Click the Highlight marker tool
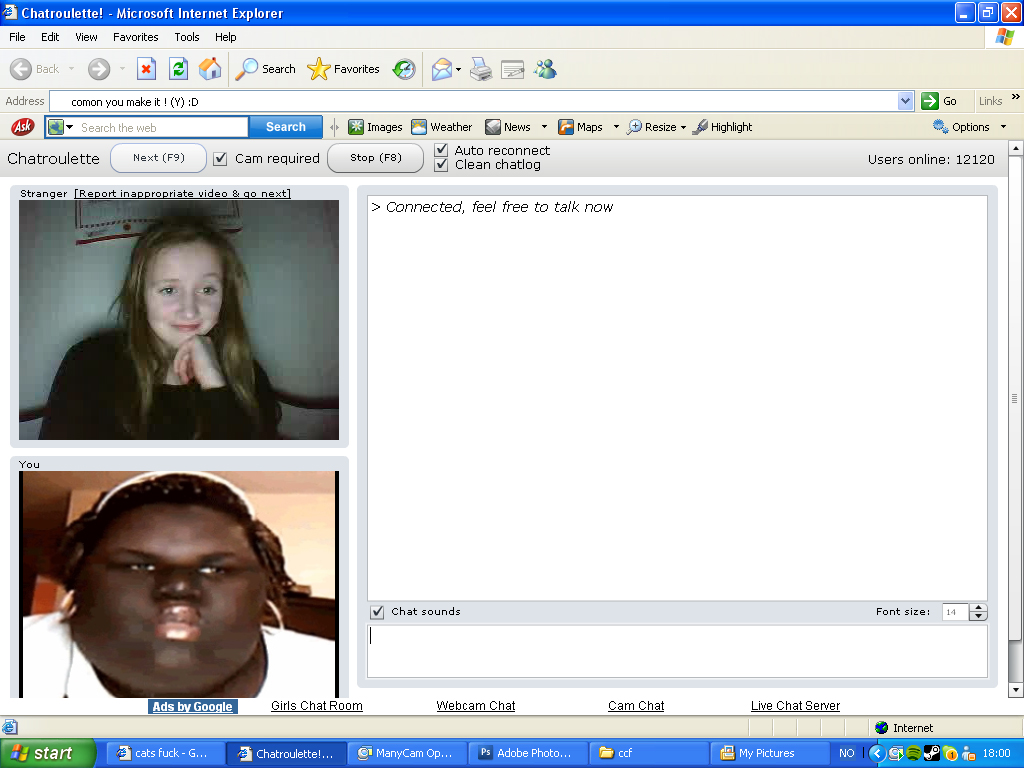This screenshot has height=768, width=1024. tap(723, 127)
